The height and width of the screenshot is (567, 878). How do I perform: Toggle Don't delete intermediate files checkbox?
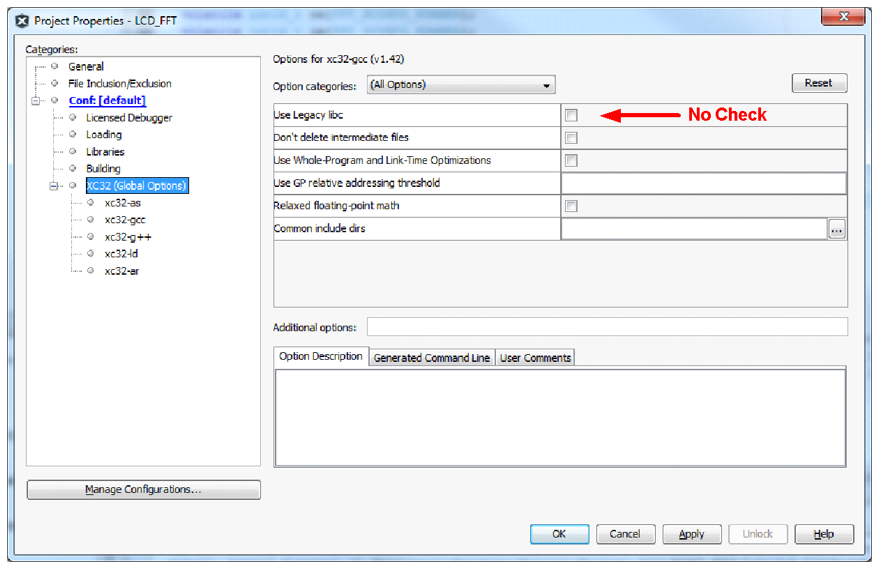[571, 138]
